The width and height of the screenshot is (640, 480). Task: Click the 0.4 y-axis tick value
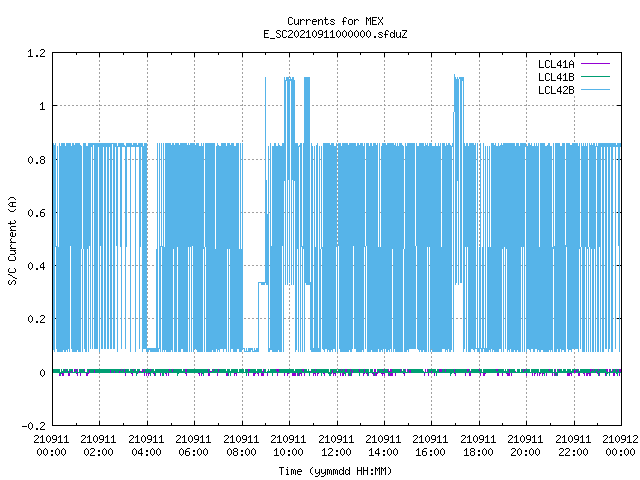click(36, 266)
